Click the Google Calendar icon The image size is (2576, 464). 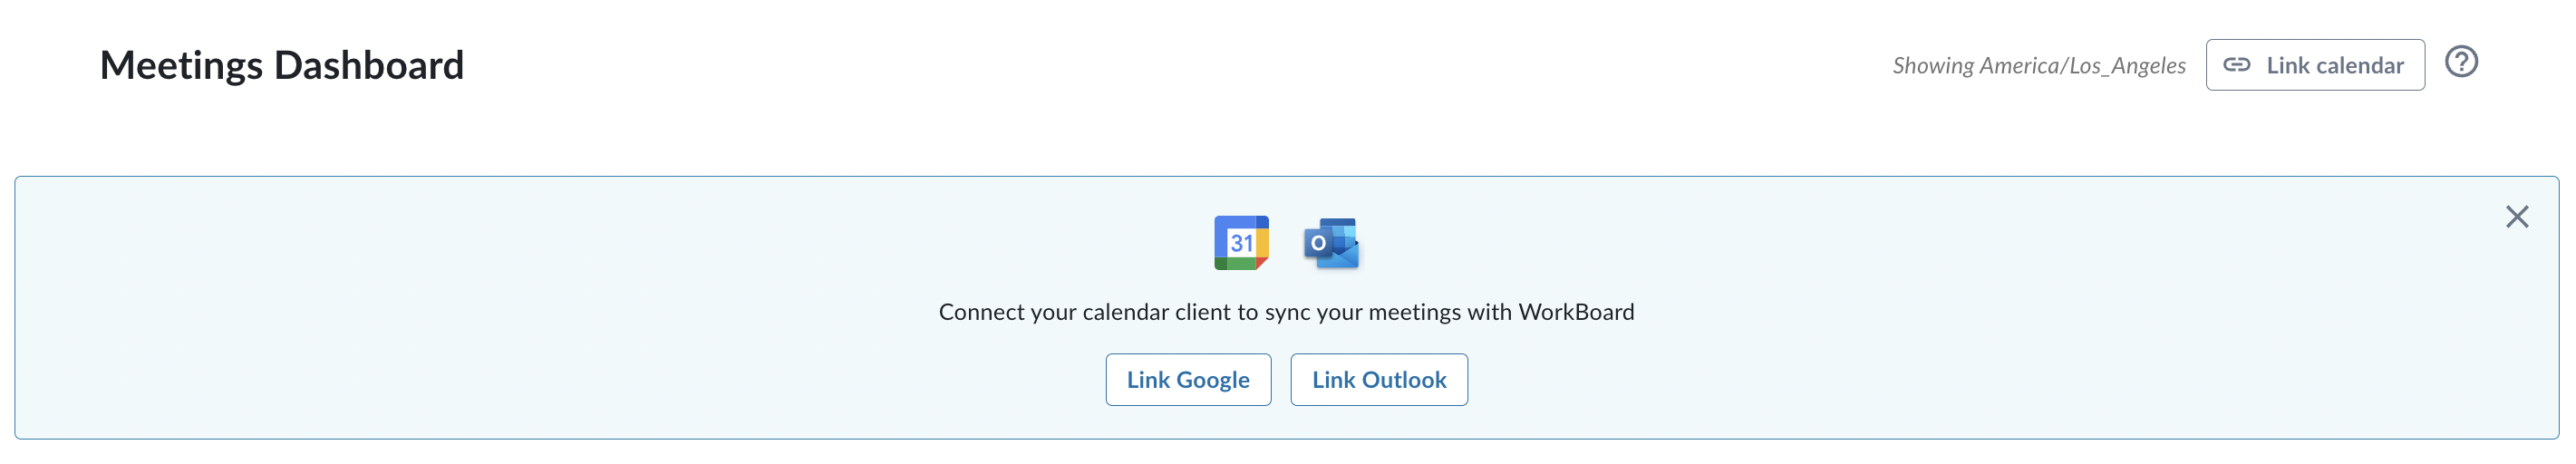[x=1241, y=243]
